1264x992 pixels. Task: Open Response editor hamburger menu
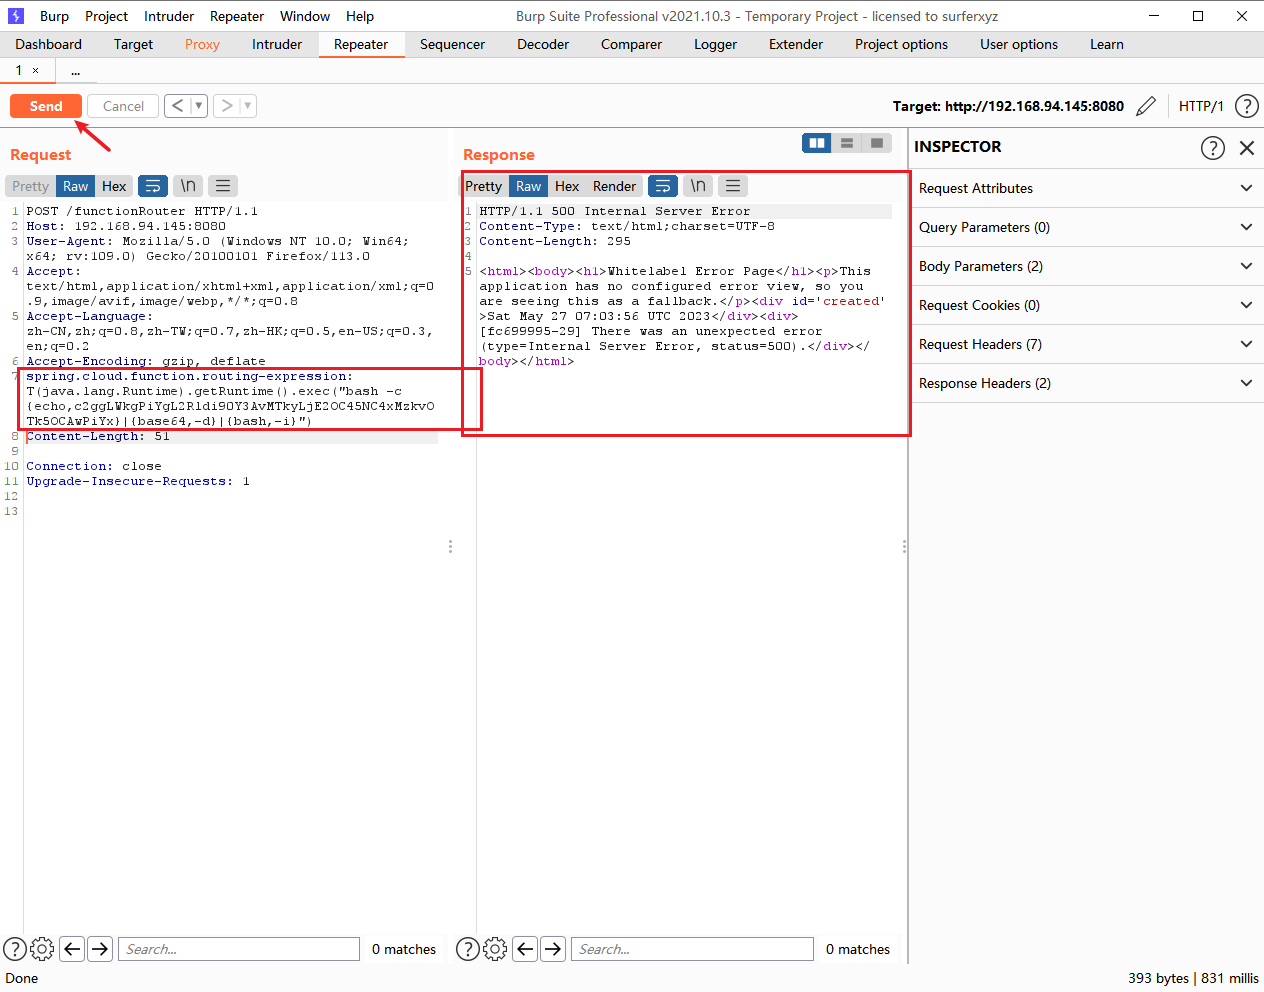point(733,186)
